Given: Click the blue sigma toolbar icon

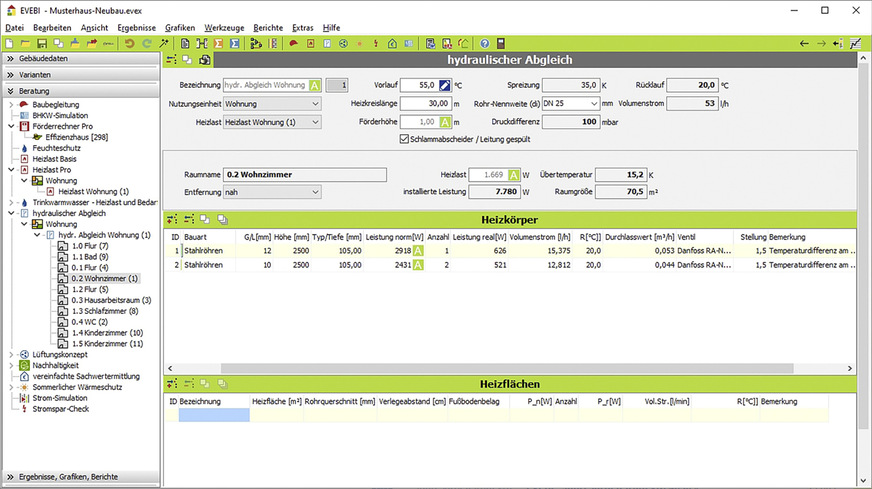Looking at the screenshot, I should pos(235,43).
